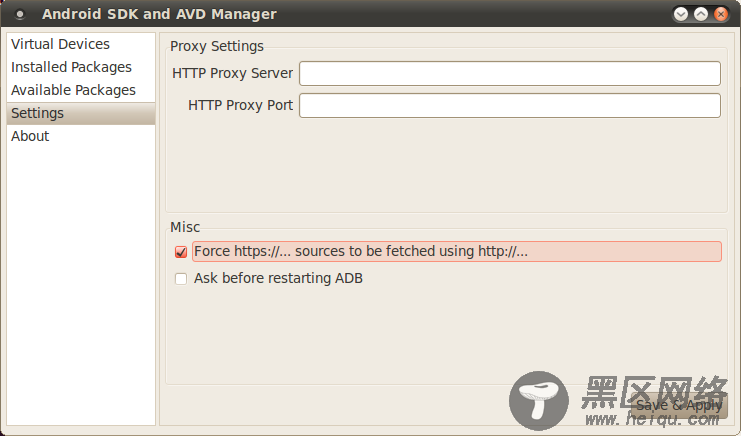This screenshot has width=741, height=436.
Task: Go to Available Packages
Action: click(81, 90)
